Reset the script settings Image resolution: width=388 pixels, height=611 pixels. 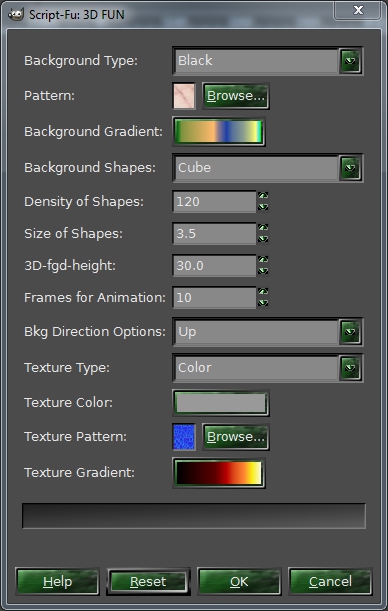[x=148, y=581]
